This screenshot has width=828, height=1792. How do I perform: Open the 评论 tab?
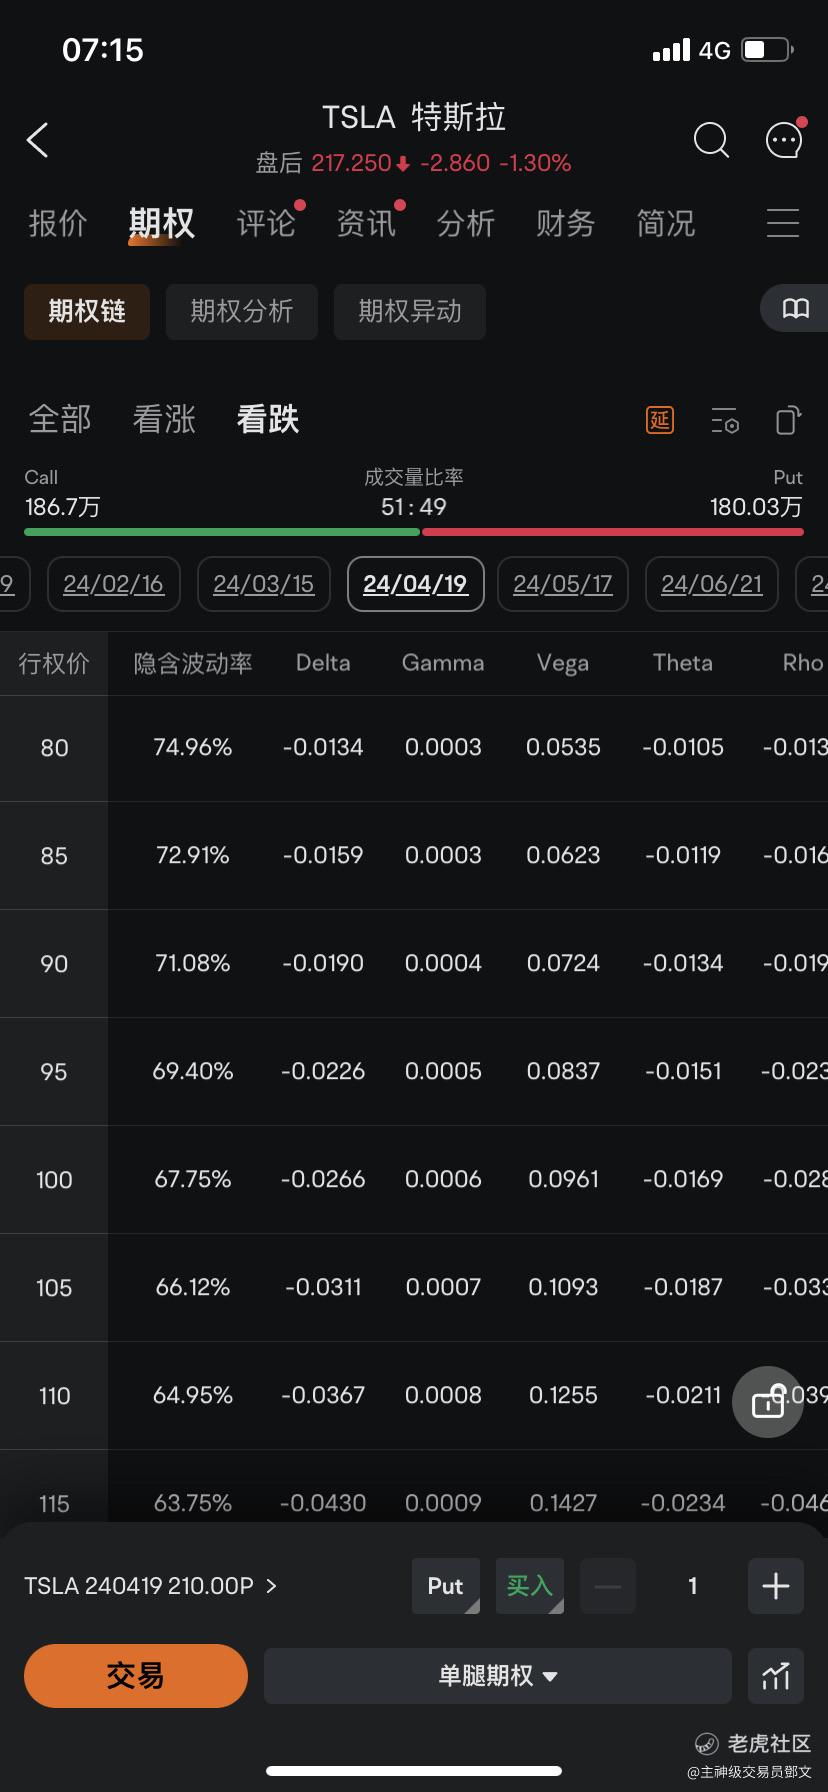[266, 223]
